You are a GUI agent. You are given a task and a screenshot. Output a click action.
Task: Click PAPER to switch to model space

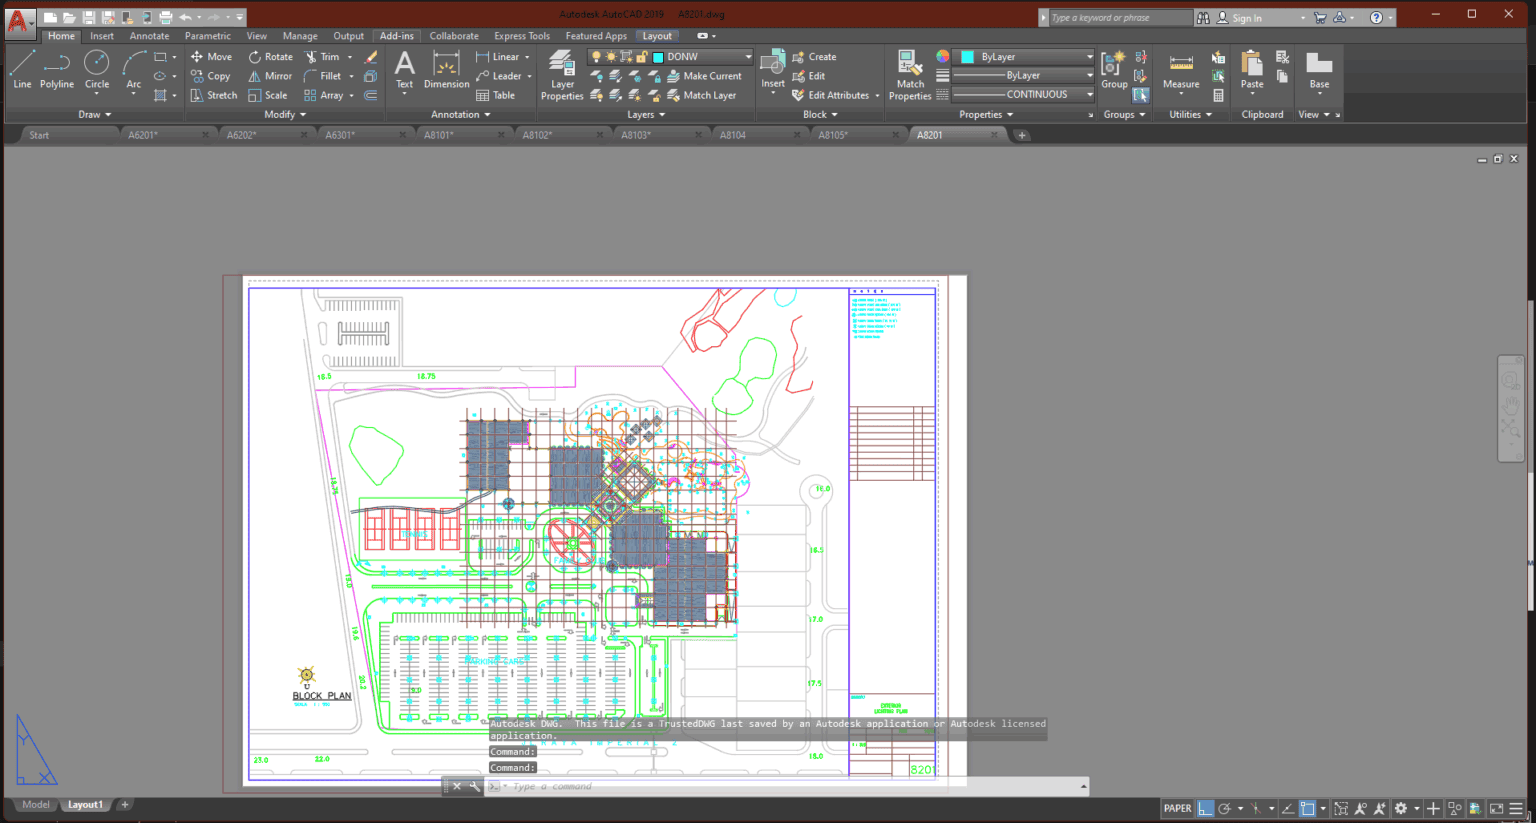pyautogui.click(x=1177, y=808)
